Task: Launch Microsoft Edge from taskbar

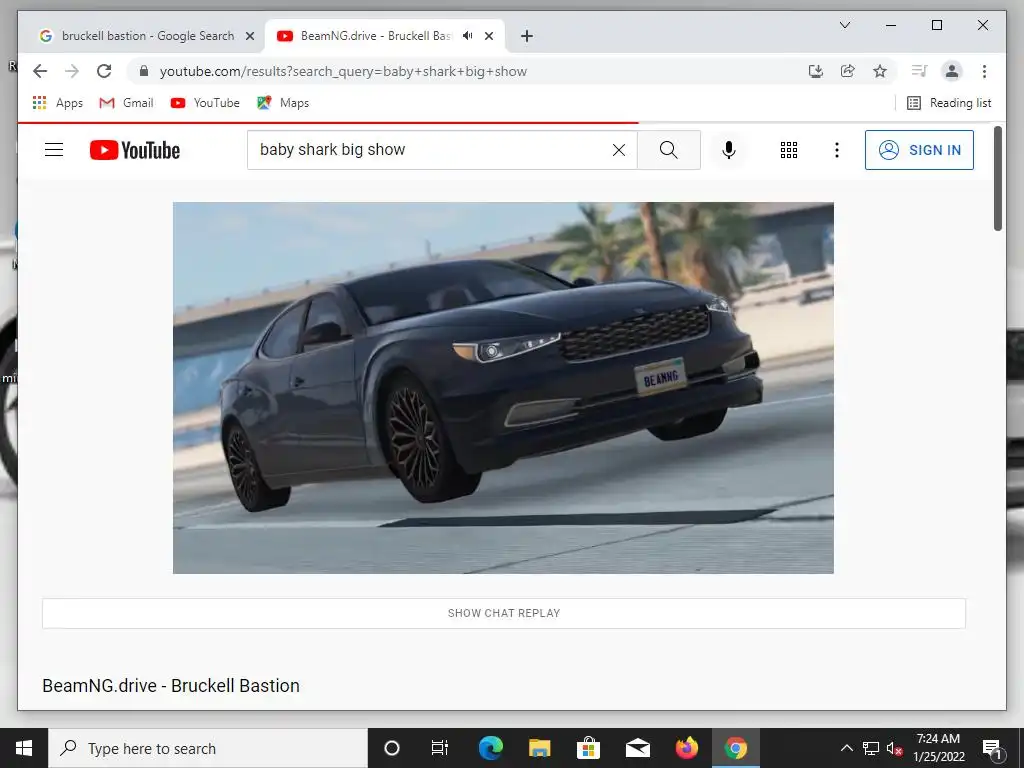Action: (x=490, y=748)
